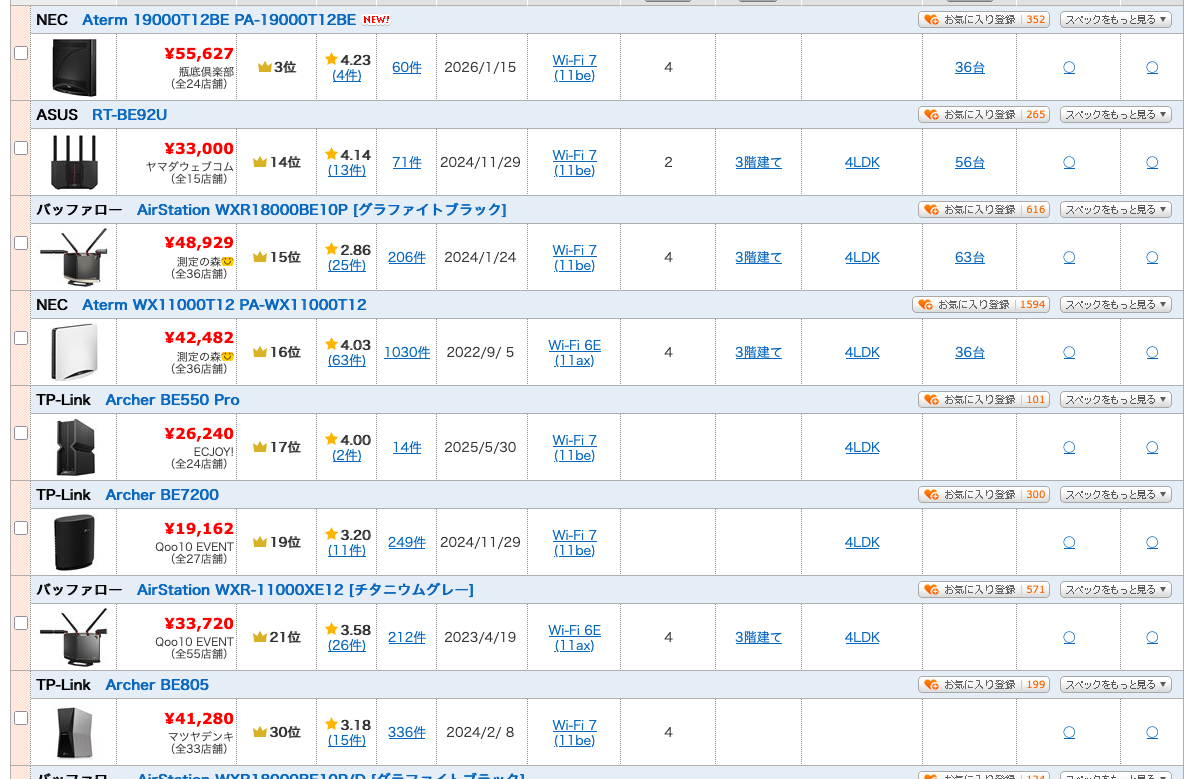The width and height of the screenshot is (1186, 779).
Task: Open price ¥55,627 for Aterm 19000T12BE
Action: [x=199, y=54]
